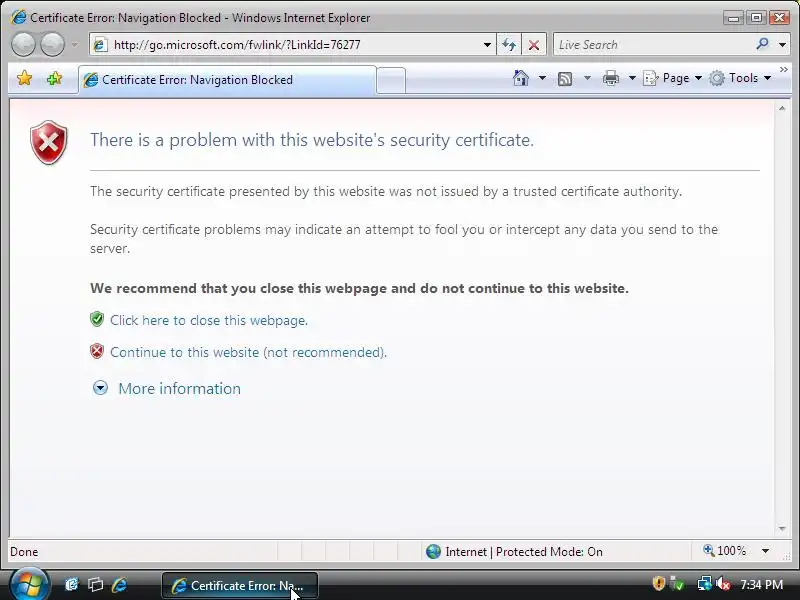This screenshot has height=600, width=800.
Task: Click the Page menu document icon
Action: 651,78
